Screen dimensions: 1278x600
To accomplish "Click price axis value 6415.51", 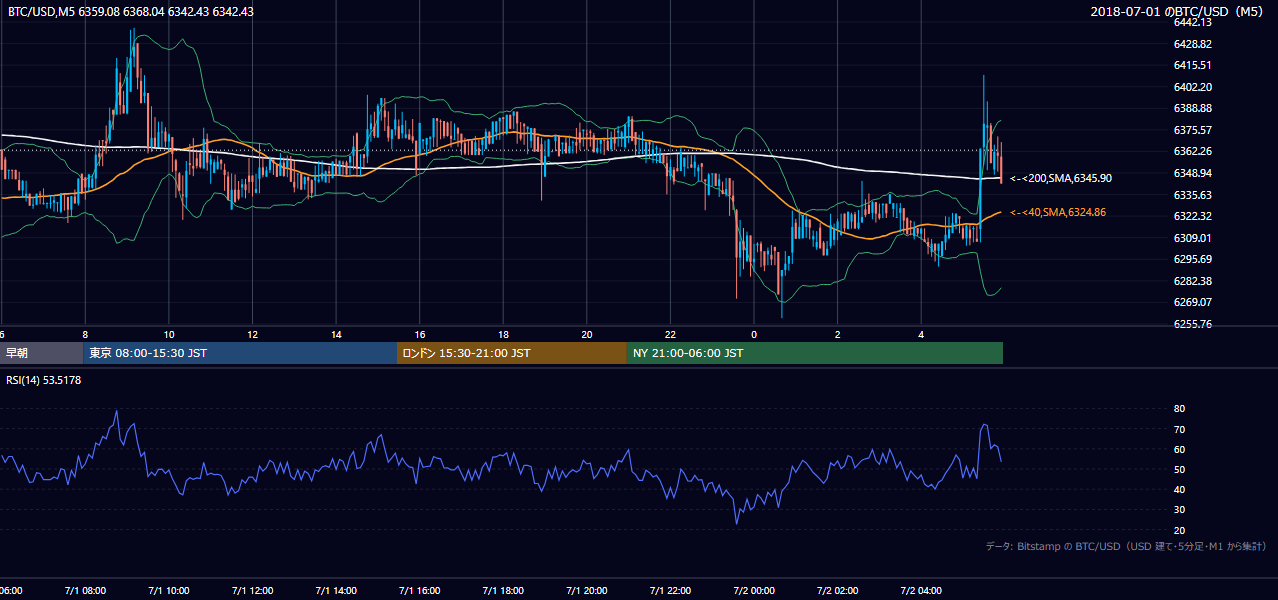I will (1192, 65).
